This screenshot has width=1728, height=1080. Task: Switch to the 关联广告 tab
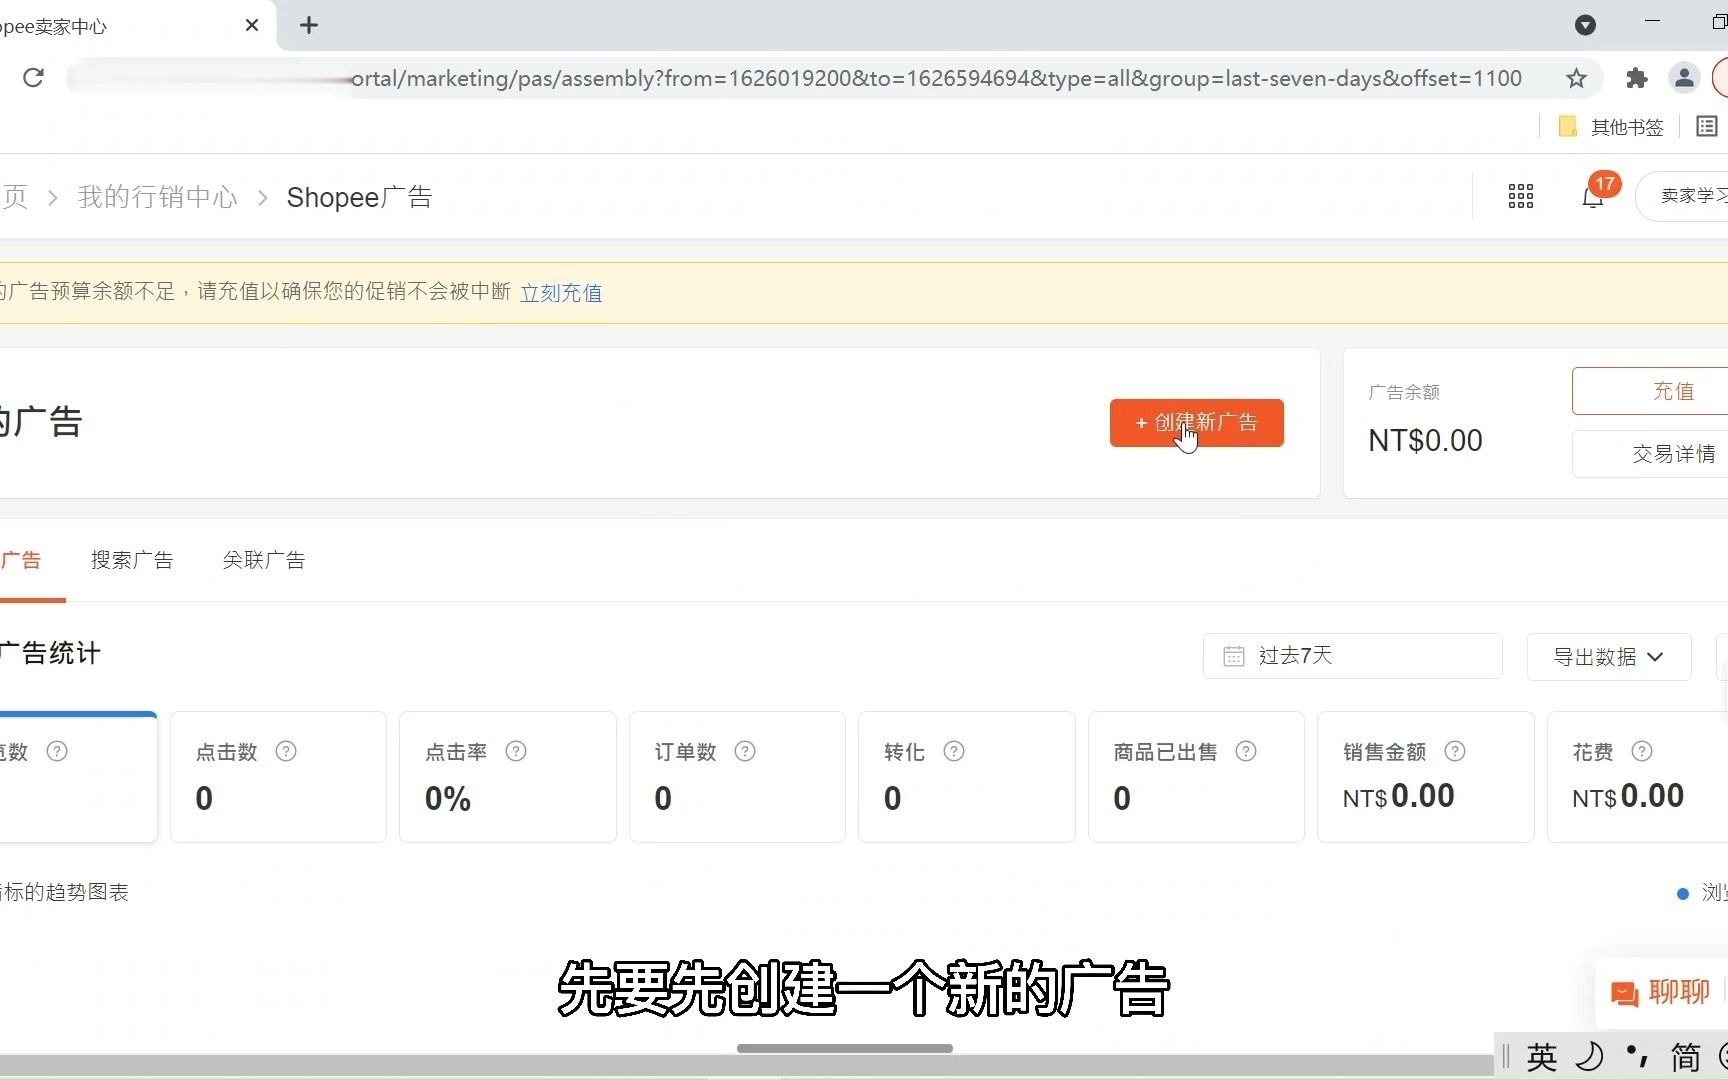[x=264, y=560]
